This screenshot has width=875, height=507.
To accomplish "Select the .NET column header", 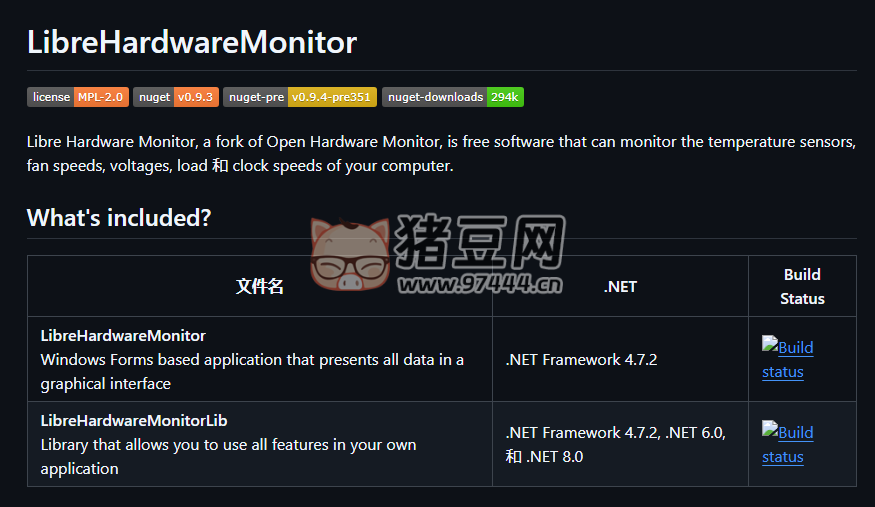I will point(620,287).
